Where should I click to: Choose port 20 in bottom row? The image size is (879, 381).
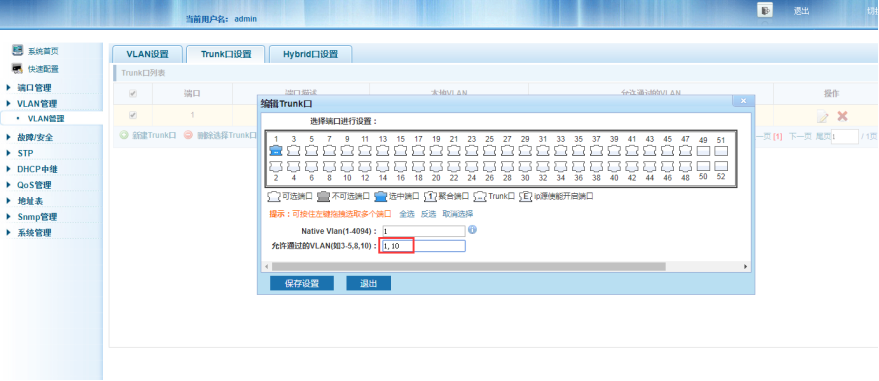pyautogui.click(x=436, y=166)
